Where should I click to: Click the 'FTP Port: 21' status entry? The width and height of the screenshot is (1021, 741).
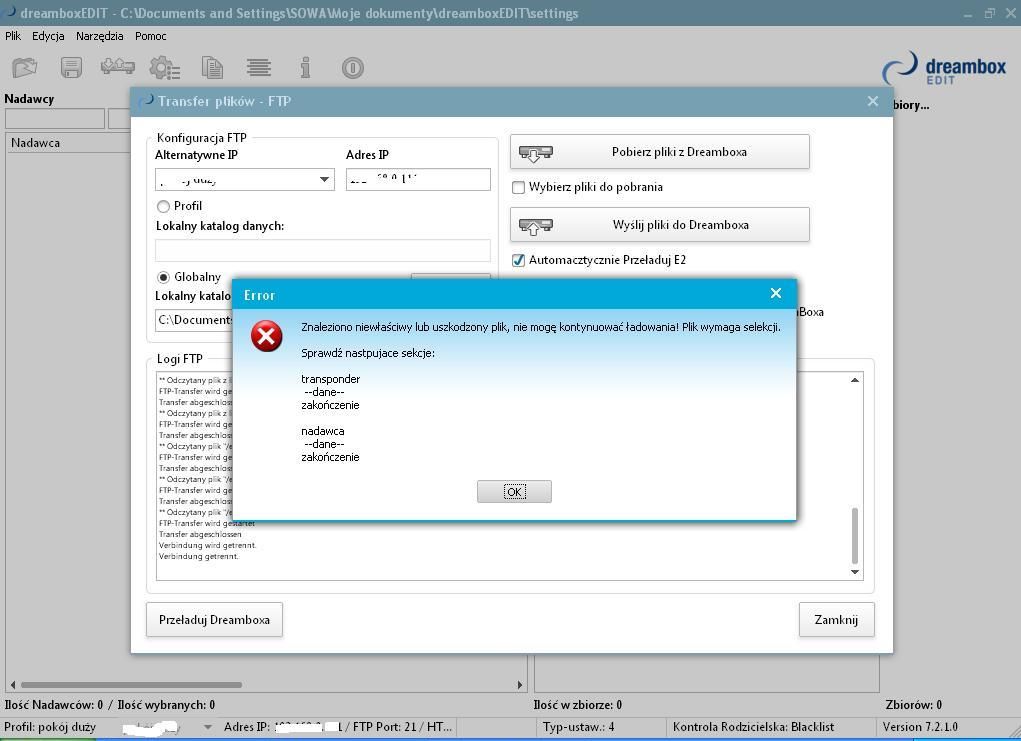[385, 727]
